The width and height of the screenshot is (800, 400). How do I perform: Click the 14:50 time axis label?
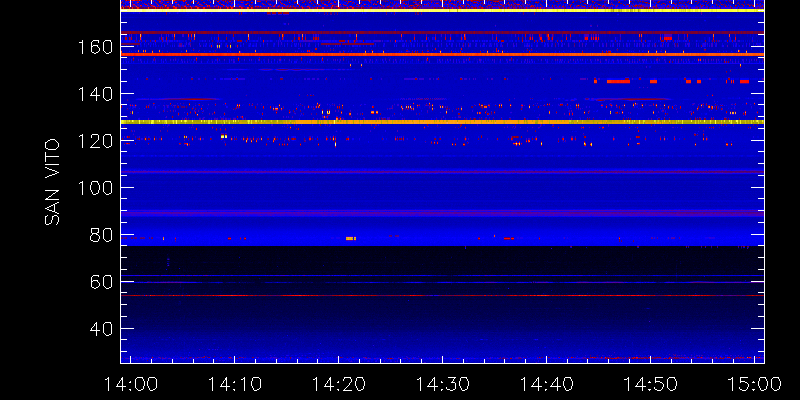click(651, 384)
